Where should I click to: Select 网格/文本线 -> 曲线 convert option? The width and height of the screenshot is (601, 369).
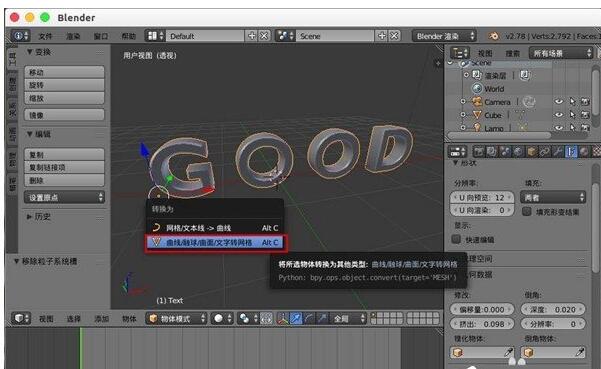[x=215, y=228]
